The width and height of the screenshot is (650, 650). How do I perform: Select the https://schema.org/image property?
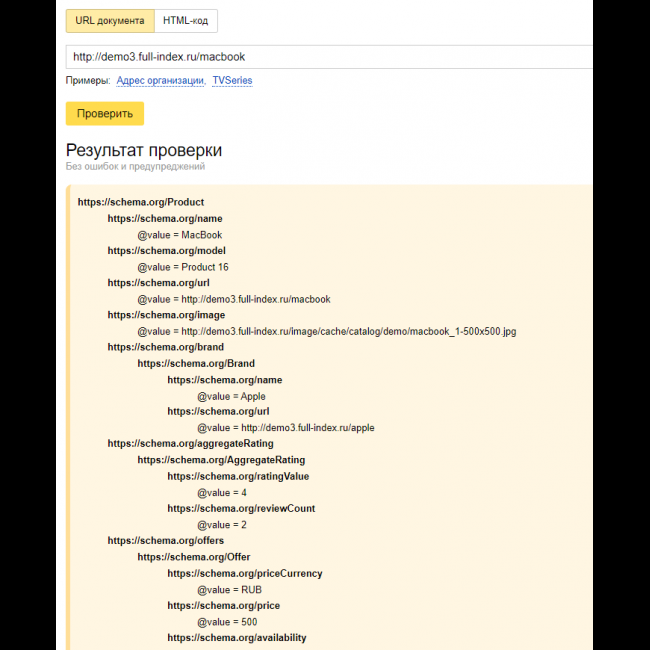pyautogui.click(x=168, y=315)
